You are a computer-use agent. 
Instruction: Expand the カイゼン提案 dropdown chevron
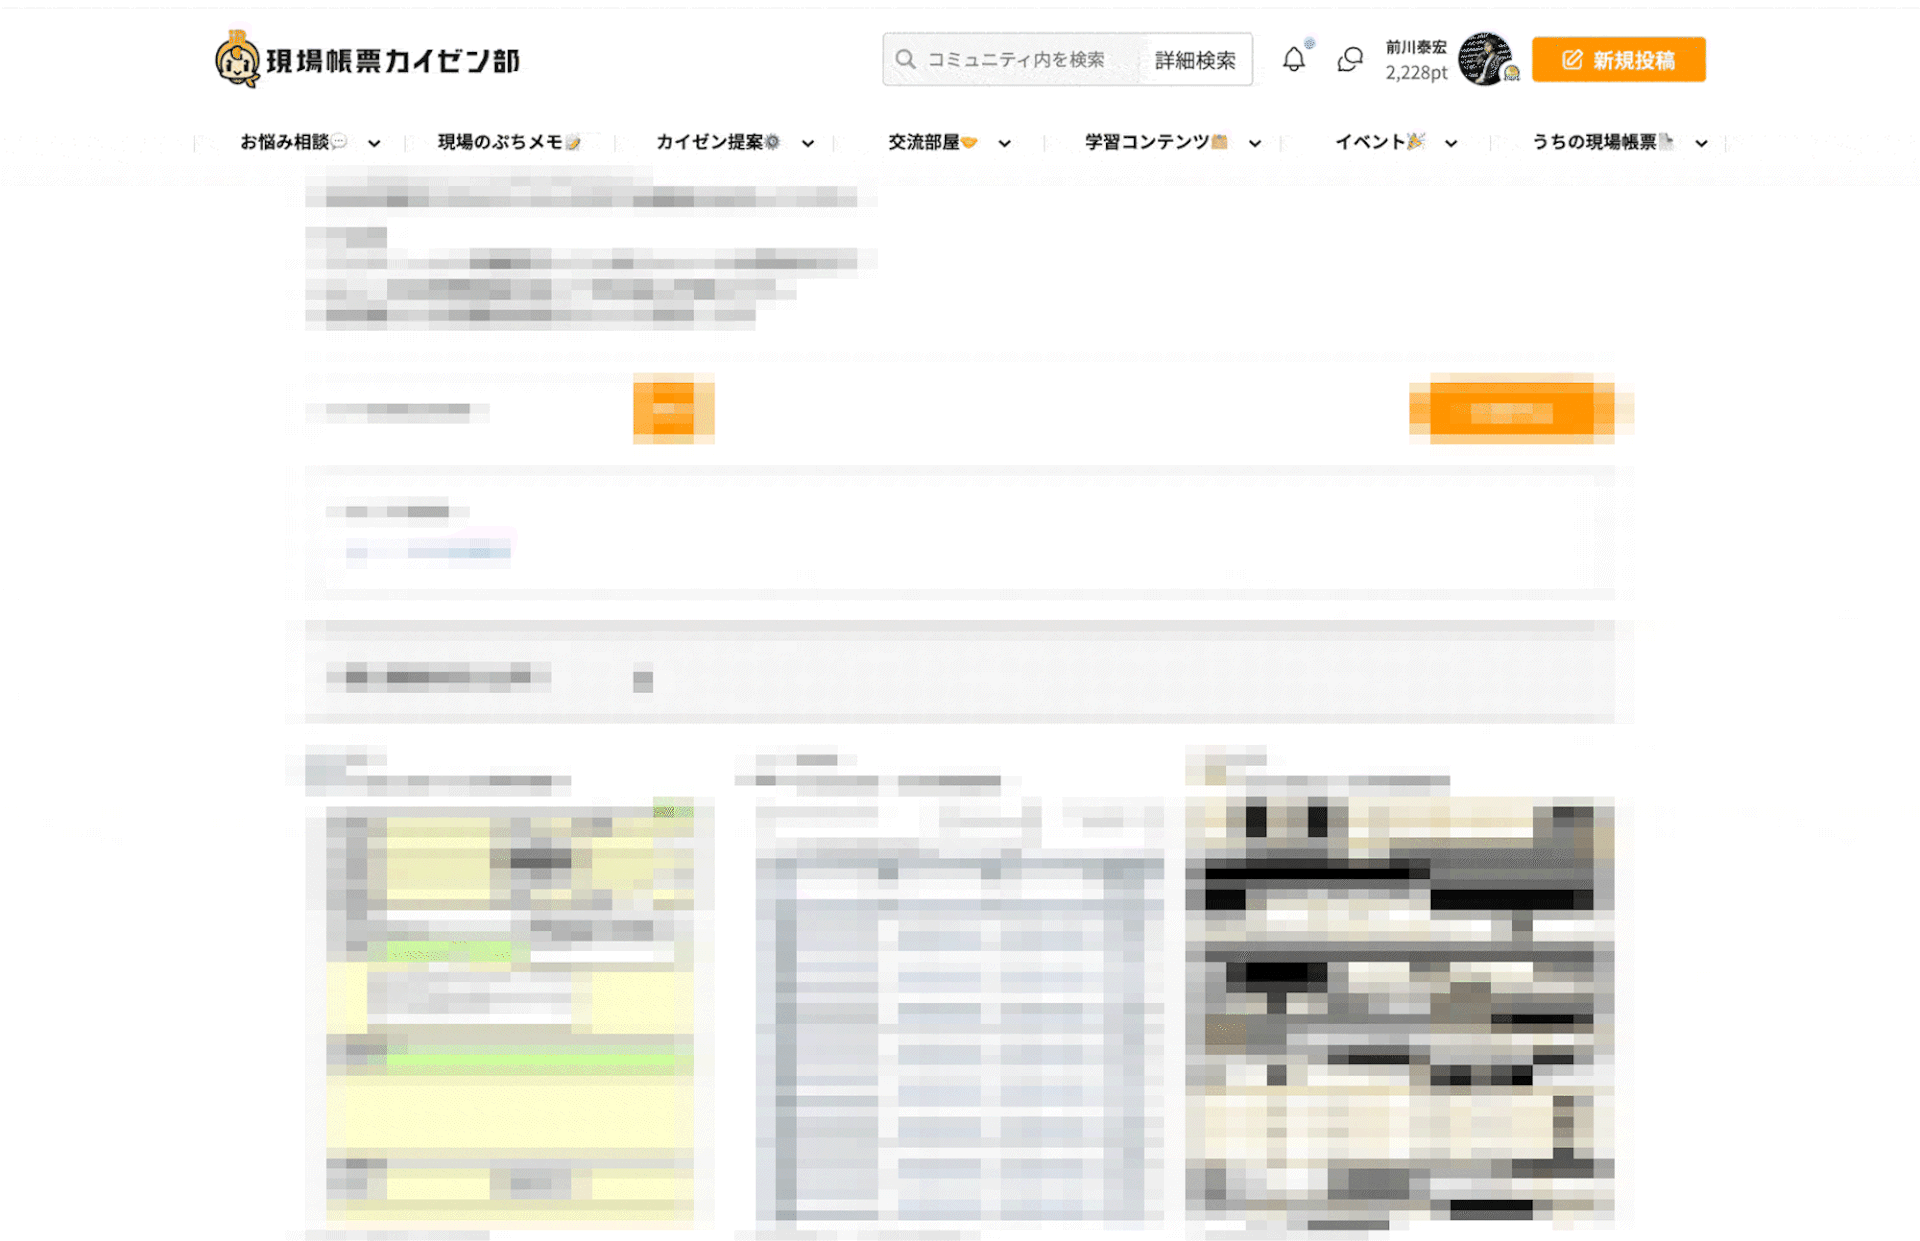[x=808, y=143]
